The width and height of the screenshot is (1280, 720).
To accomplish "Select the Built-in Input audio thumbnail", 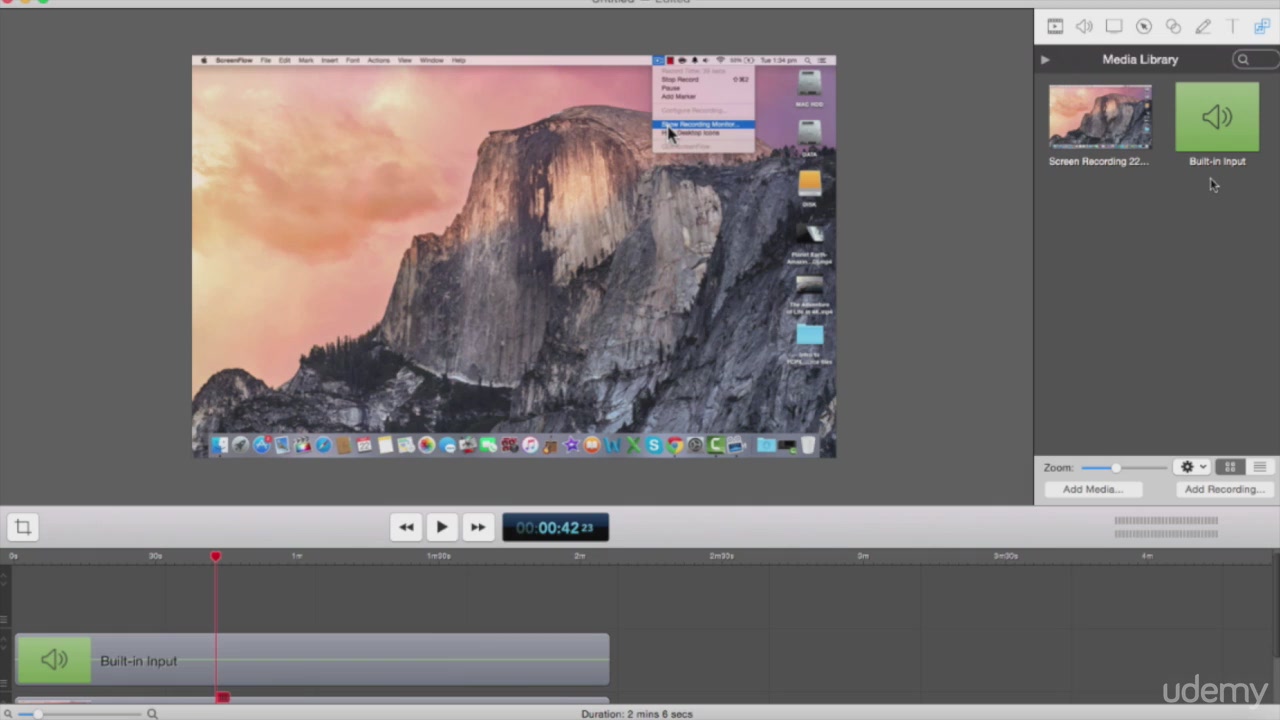I will pyautogui.click(x=1217, y=117).
